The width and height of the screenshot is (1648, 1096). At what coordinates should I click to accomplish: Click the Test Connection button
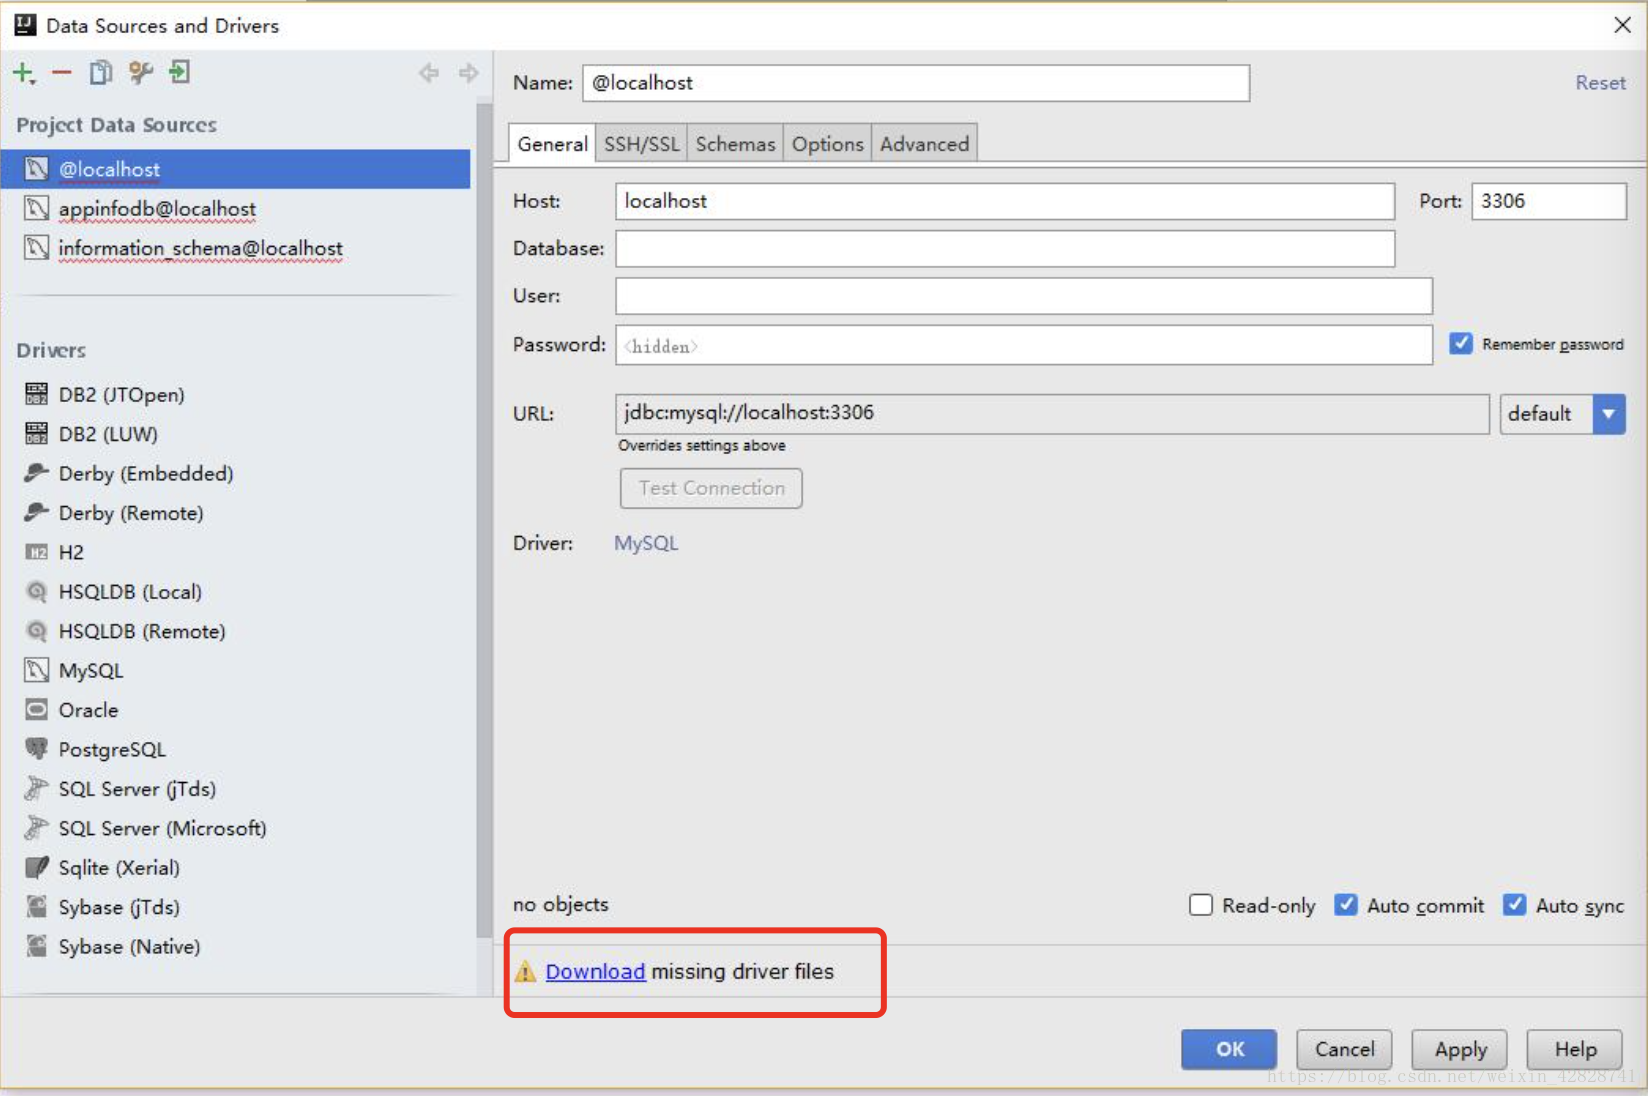click(x=711, y=488)
